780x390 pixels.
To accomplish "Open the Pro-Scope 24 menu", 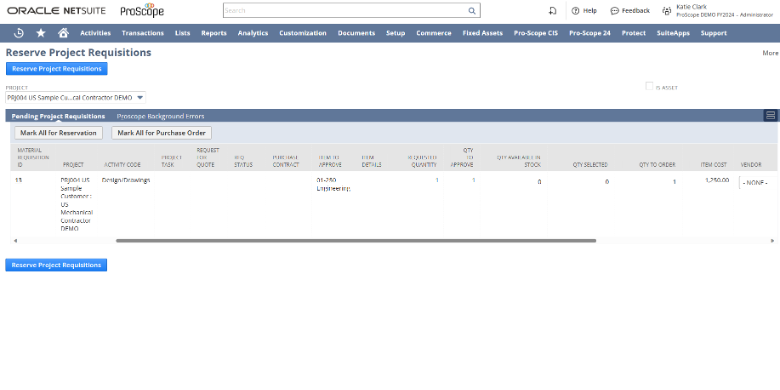I will tap(589, 33).
